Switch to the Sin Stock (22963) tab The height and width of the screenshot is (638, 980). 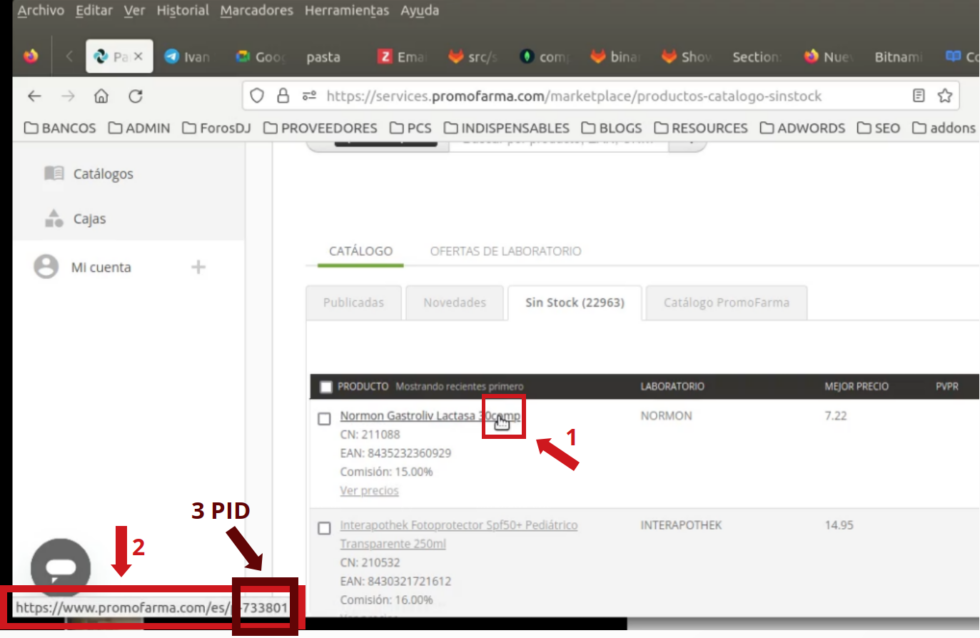tap(574, 302)
